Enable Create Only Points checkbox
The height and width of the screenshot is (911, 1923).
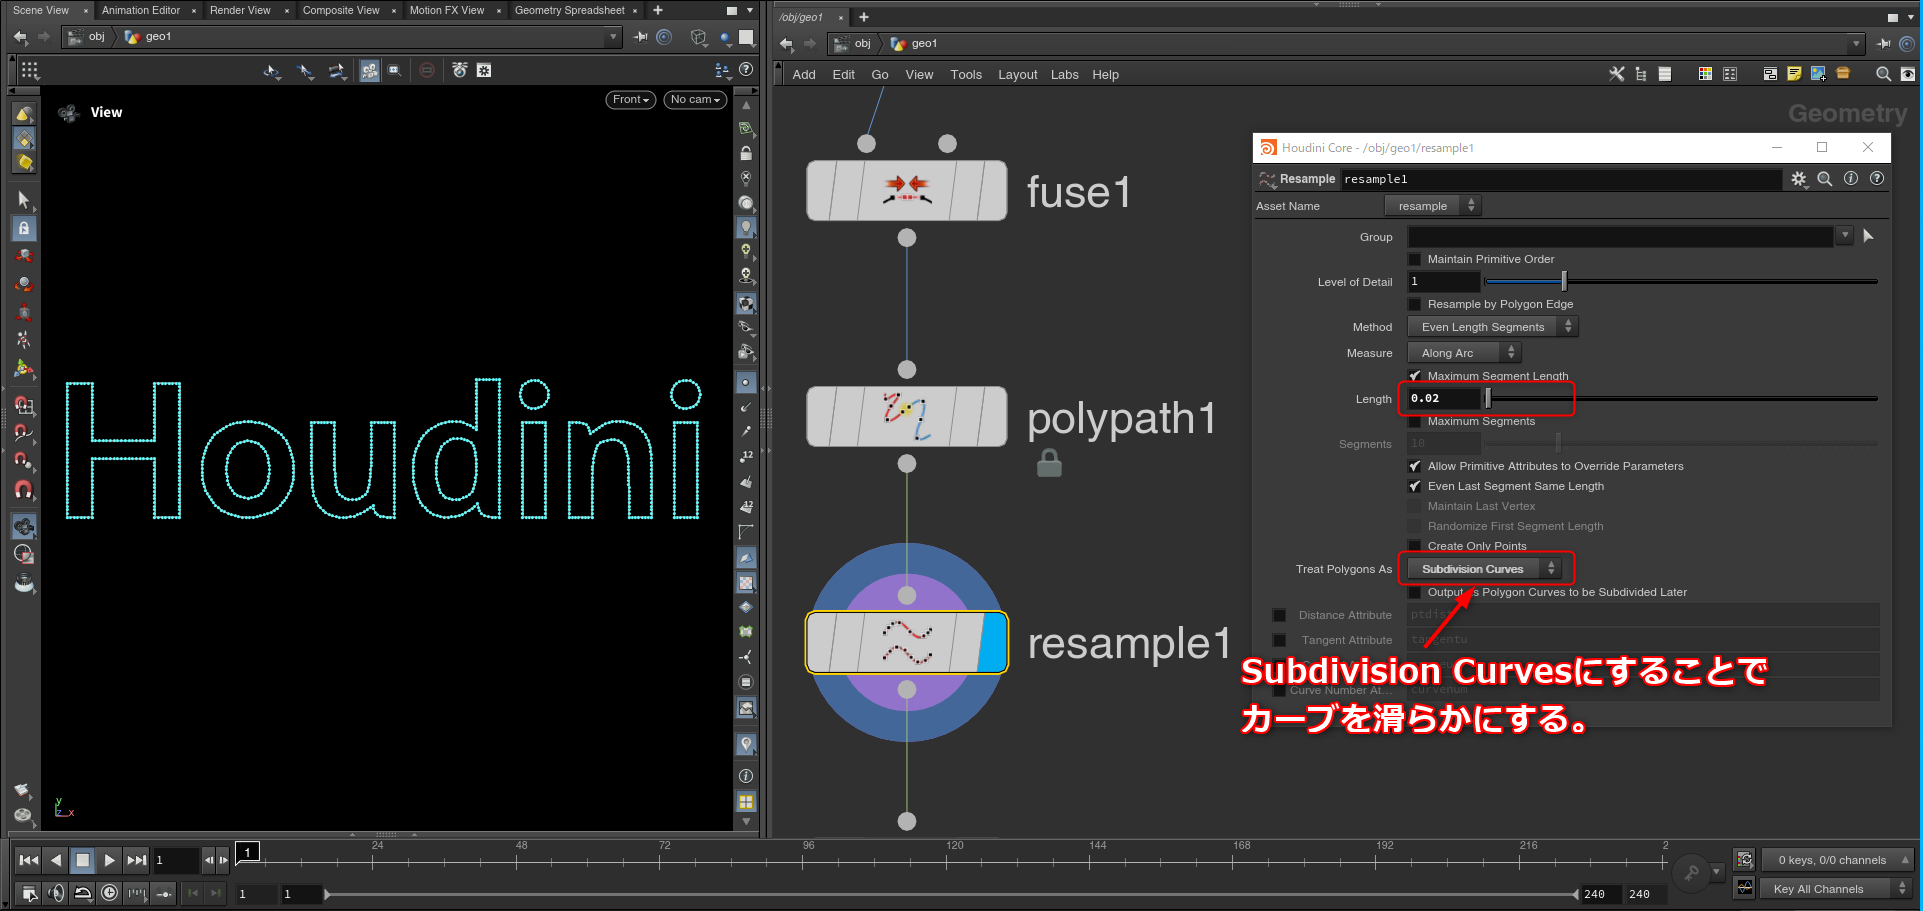(x=1415, y=546)
